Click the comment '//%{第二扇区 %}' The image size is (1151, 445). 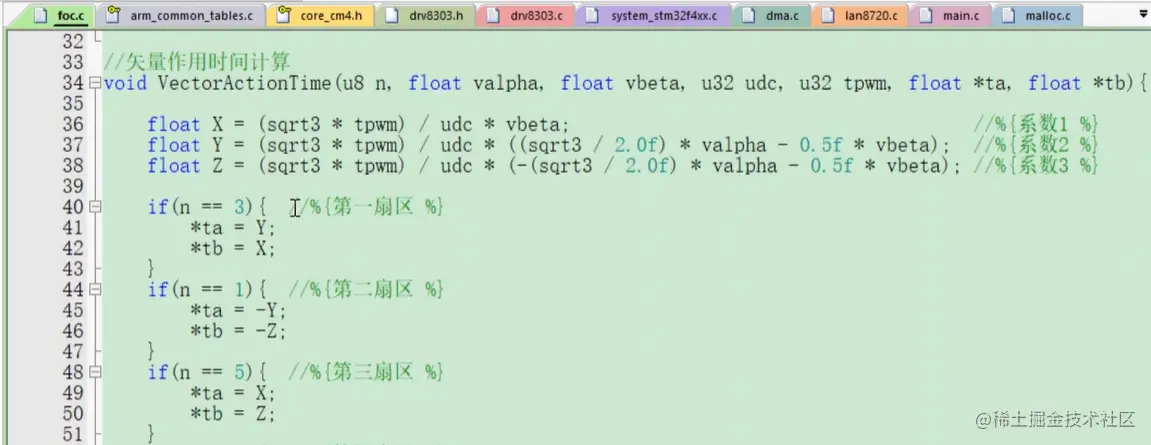(x=366, y=290)
